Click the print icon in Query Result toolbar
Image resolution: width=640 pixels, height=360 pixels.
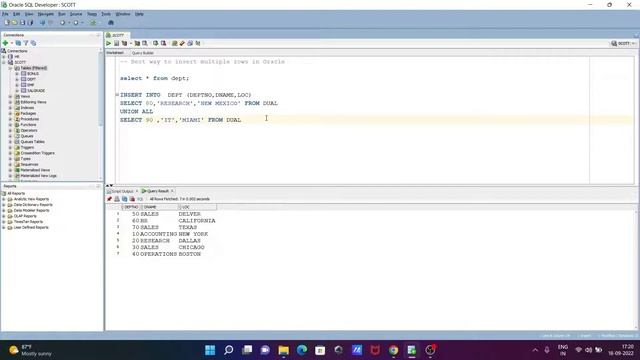pos(117,199)
